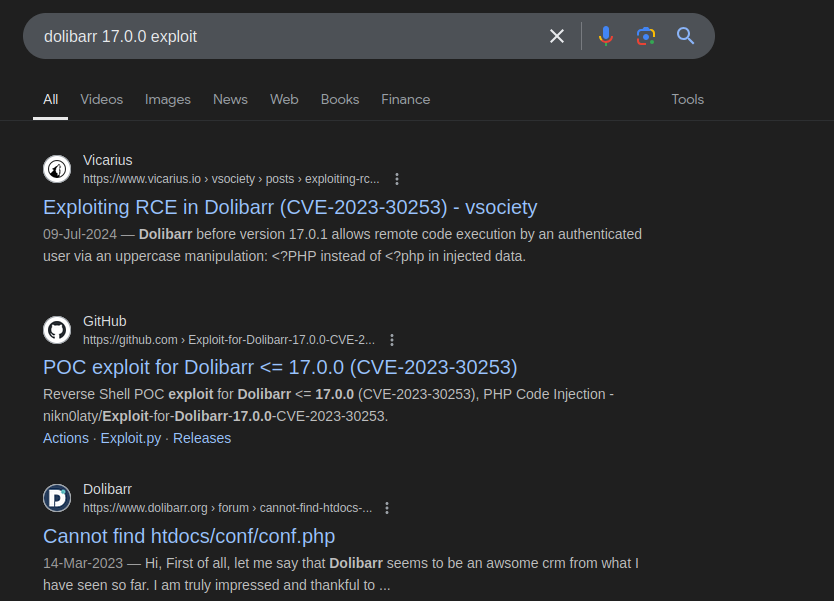Open Exploiting RCE in Dolibarr vsociety link
This screenshot has height=601, width=834.
[290, 207]
